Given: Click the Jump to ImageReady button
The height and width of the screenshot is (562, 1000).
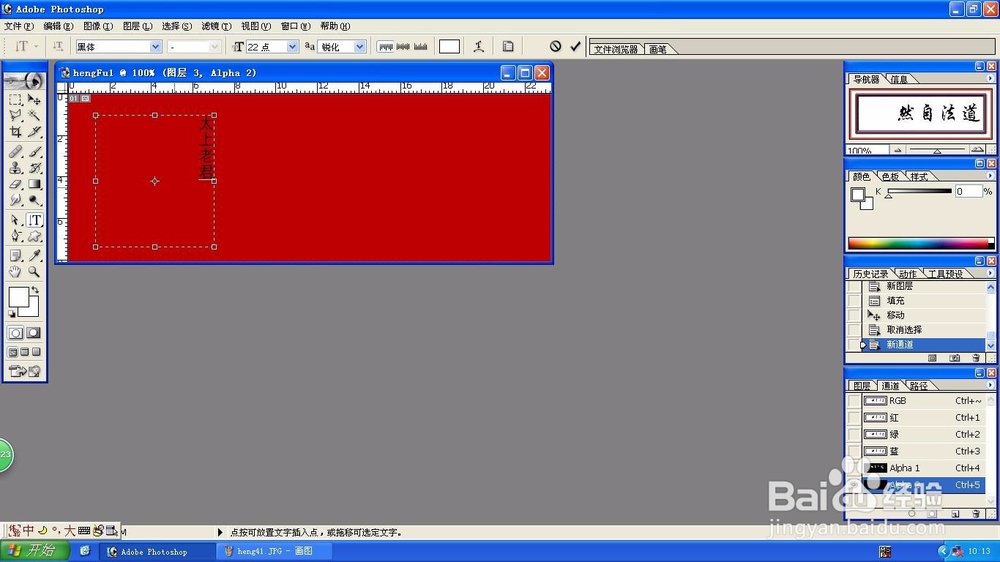Looking at the screenshot, I should tap(25, 371).
